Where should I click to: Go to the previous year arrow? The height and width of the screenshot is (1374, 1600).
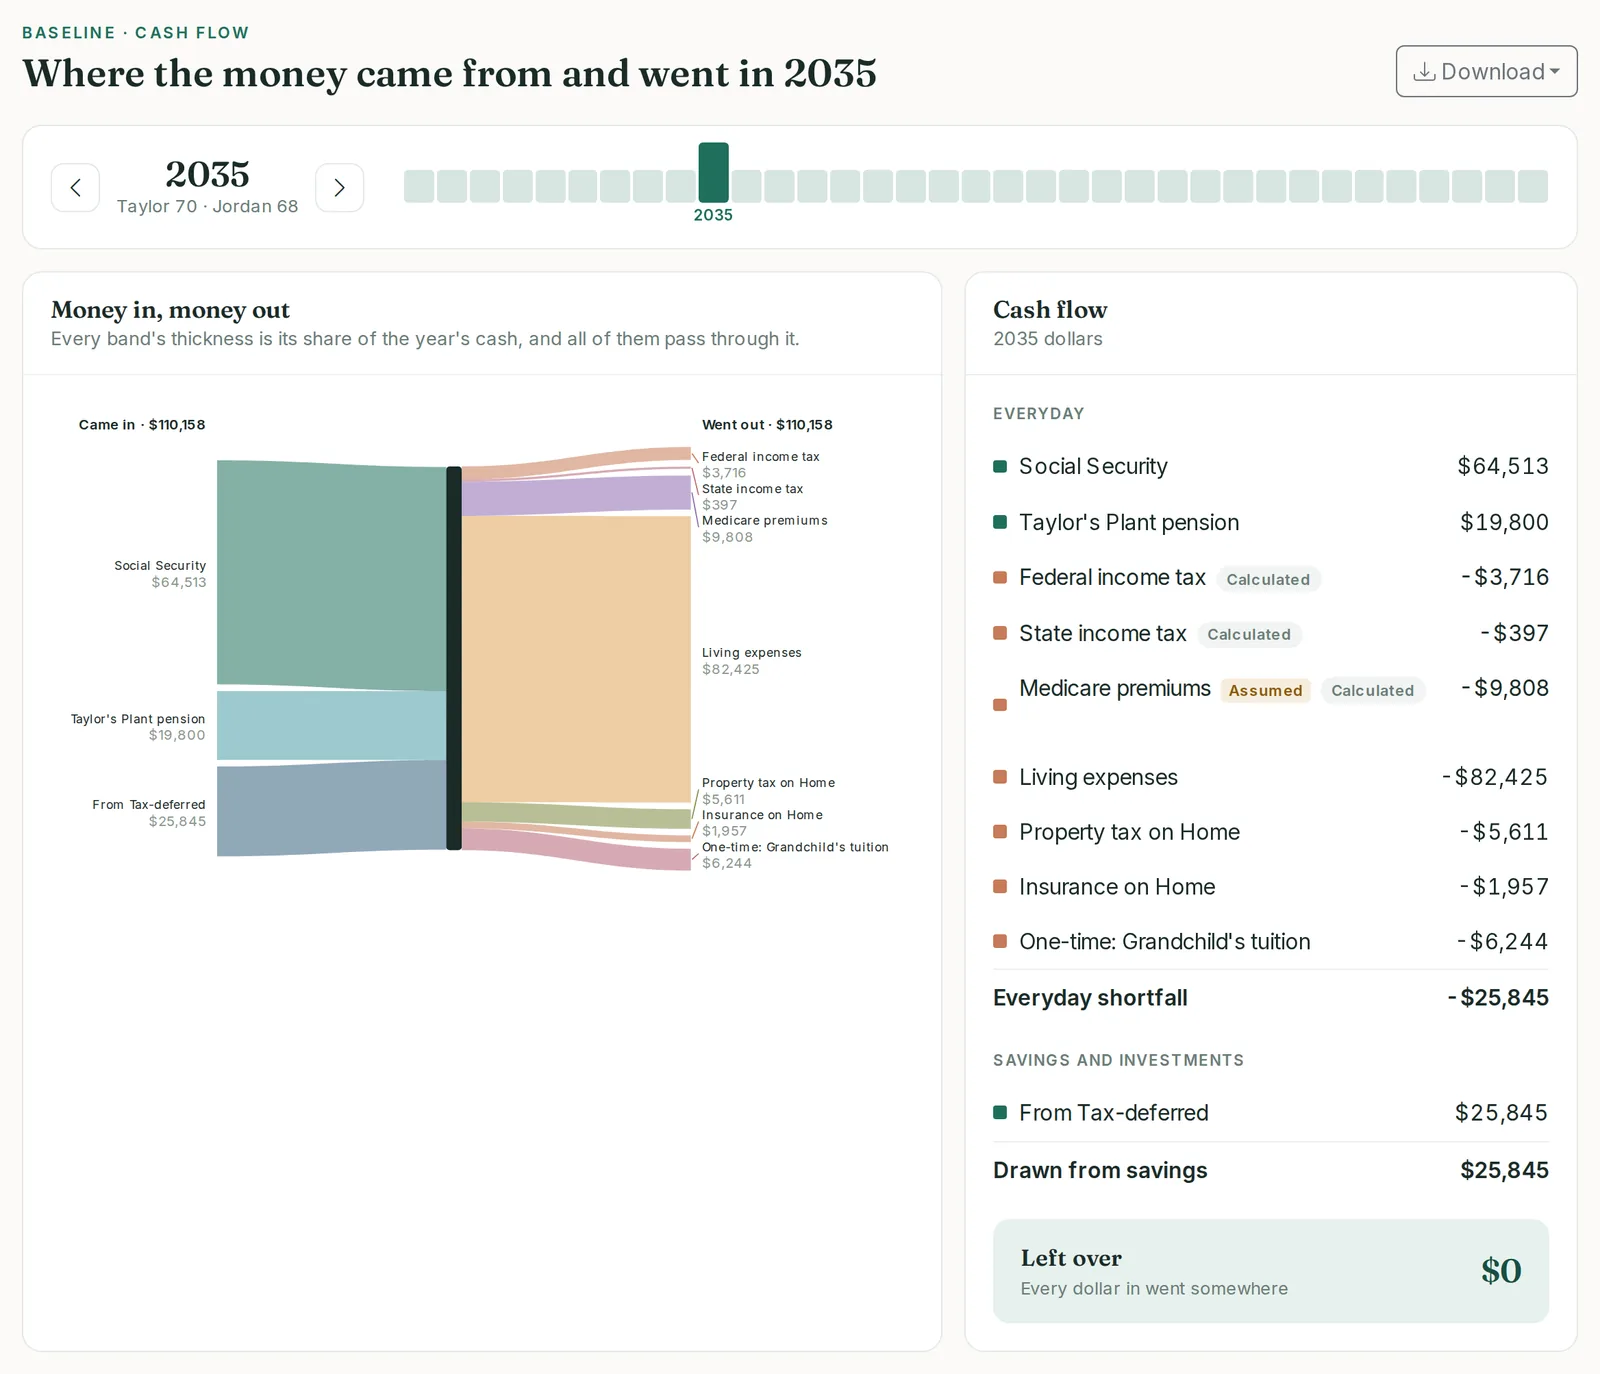75,187
